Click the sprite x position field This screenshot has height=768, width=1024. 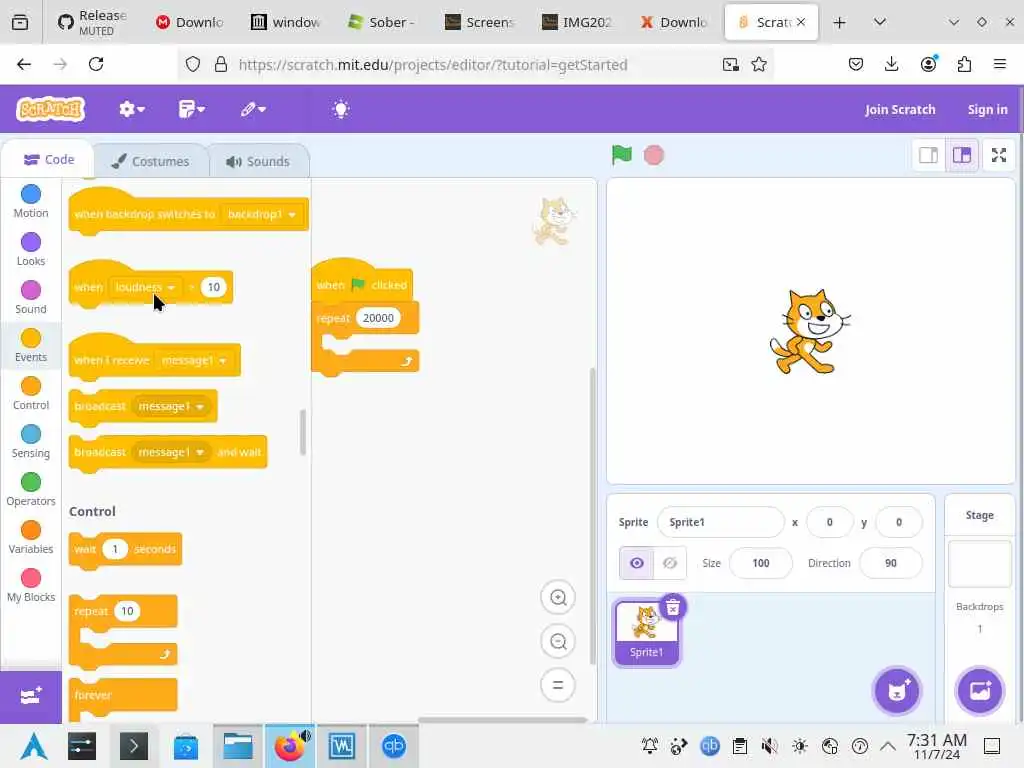click(x=829, y=522)
